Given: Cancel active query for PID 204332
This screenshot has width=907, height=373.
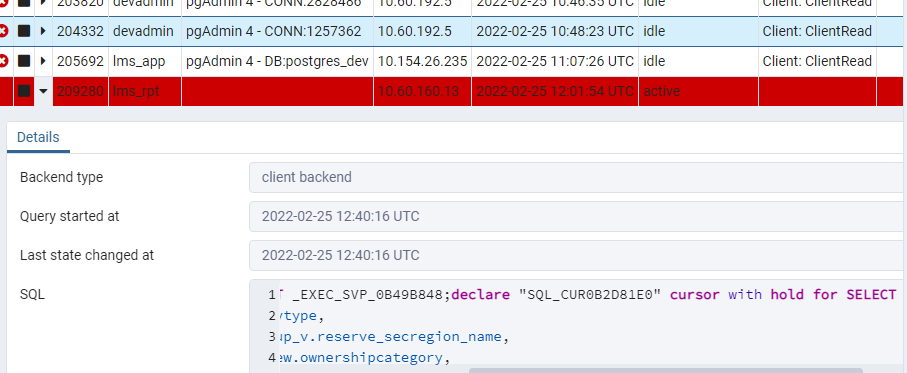Looking at the screenshot, I should (24, 31).
